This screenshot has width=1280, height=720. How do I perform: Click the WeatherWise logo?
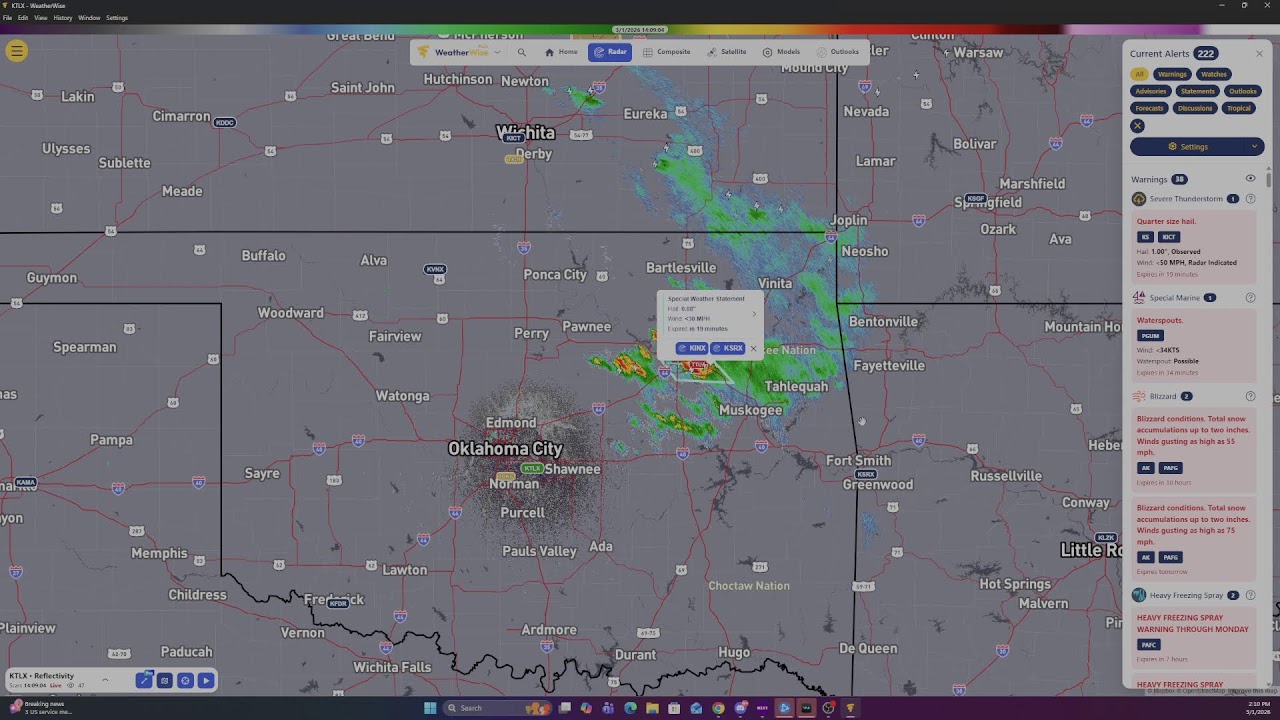click(x=453, y=52)
